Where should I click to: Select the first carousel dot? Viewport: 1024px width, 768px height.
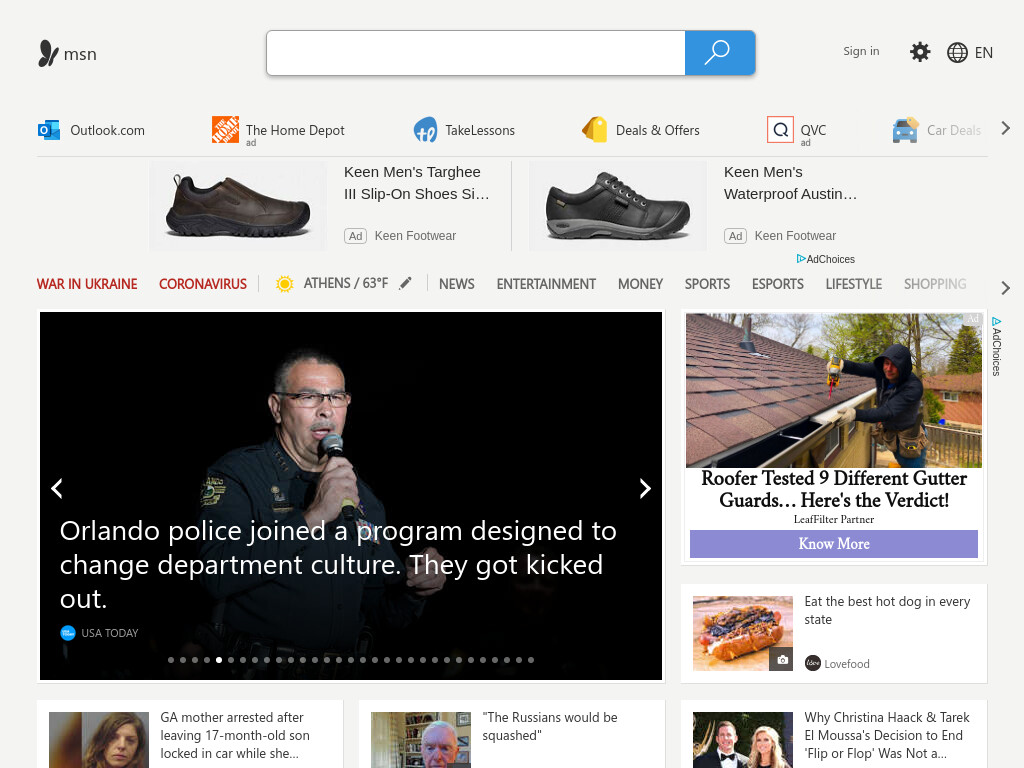click(x=170, y=660)
